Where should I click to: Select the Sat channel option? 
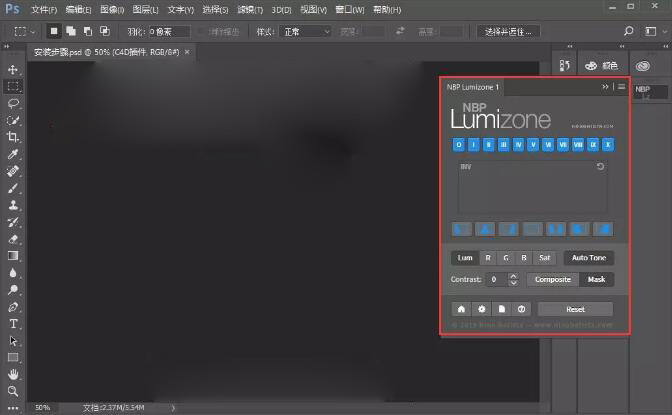(544, 258)
